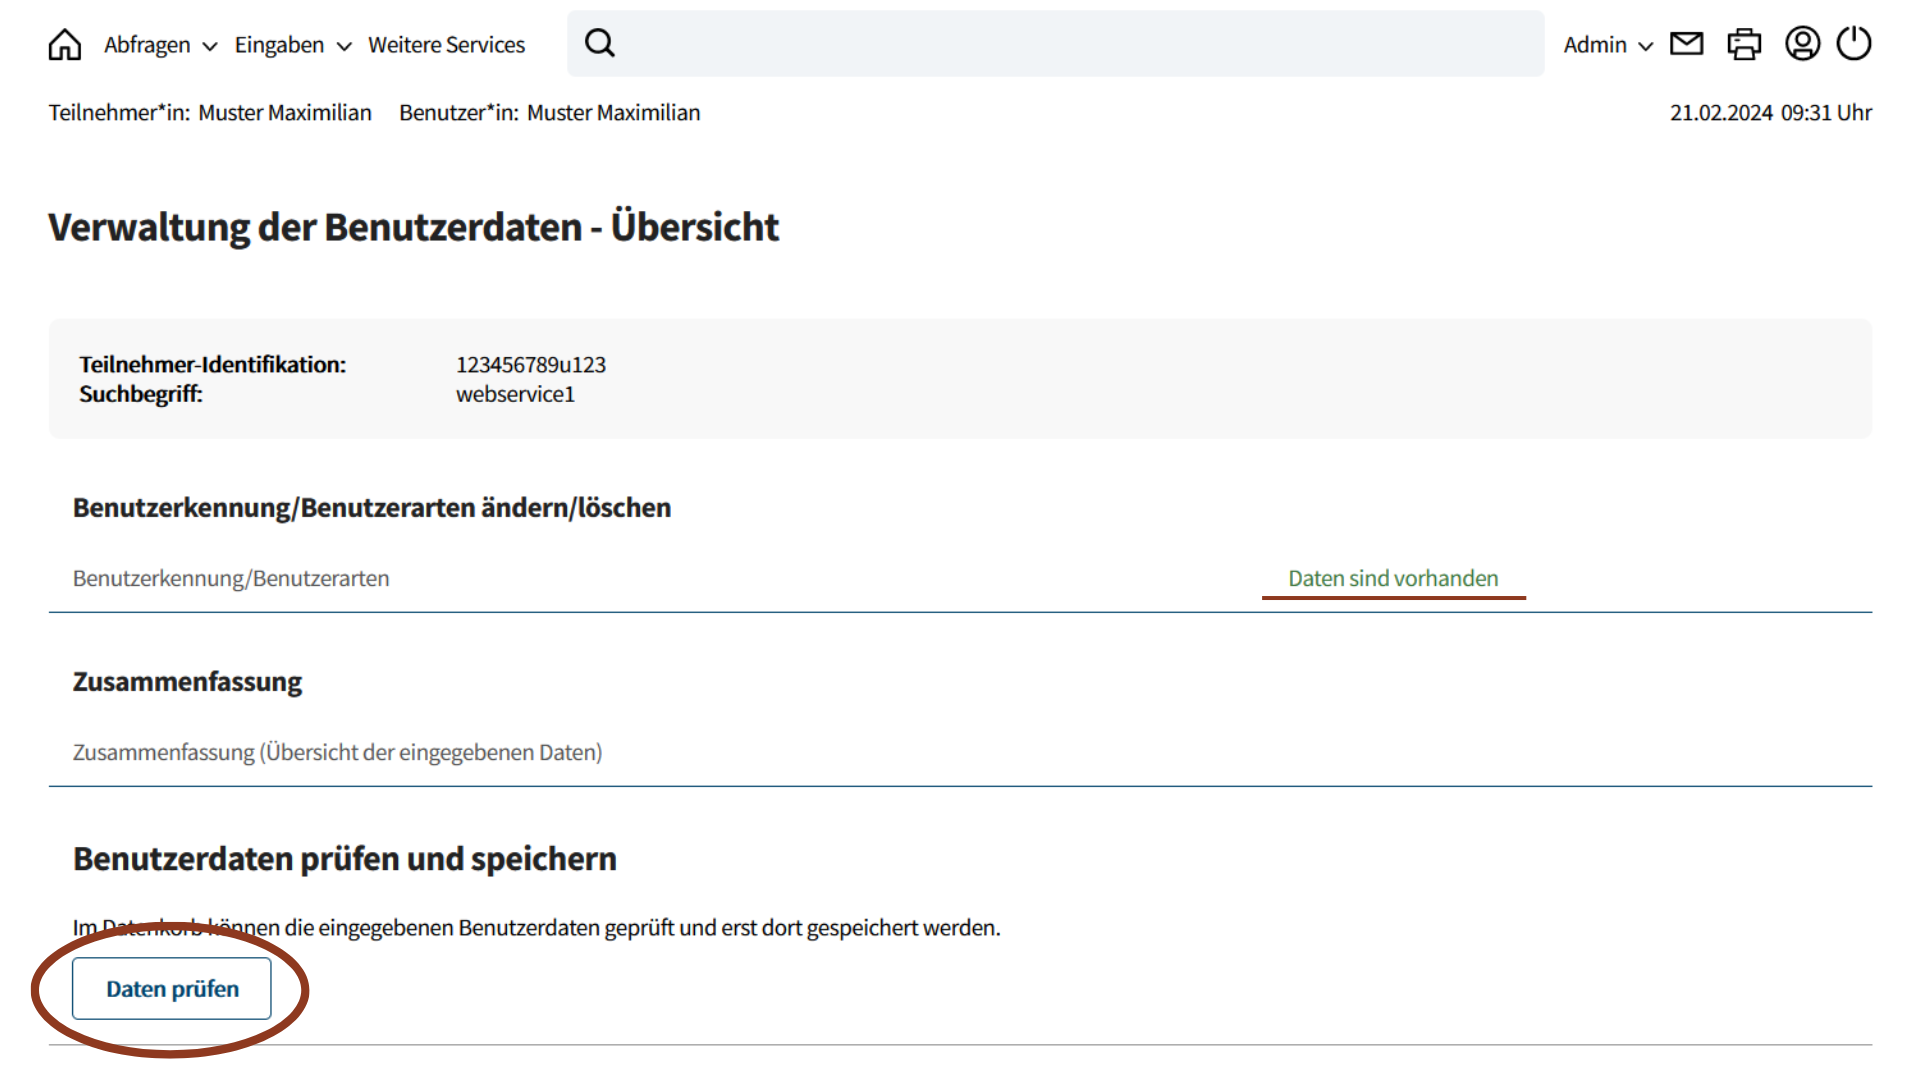This screenshot has height=1080, width=1920.
Task: Select Weitere Services menu item
Action: pyautogui.click(x=447, y=44)
